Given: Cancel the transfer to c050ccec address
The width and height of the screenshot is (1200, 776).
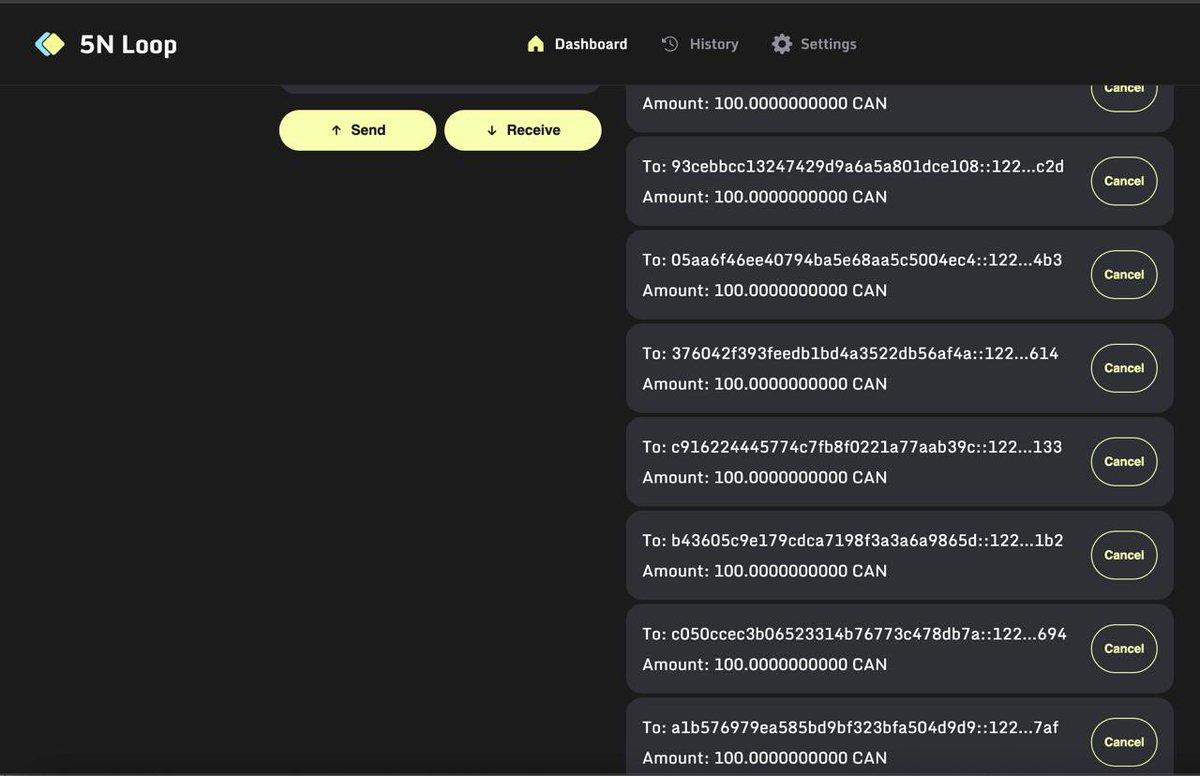Looking at the screenshot, I should [x=1124, y=648].
